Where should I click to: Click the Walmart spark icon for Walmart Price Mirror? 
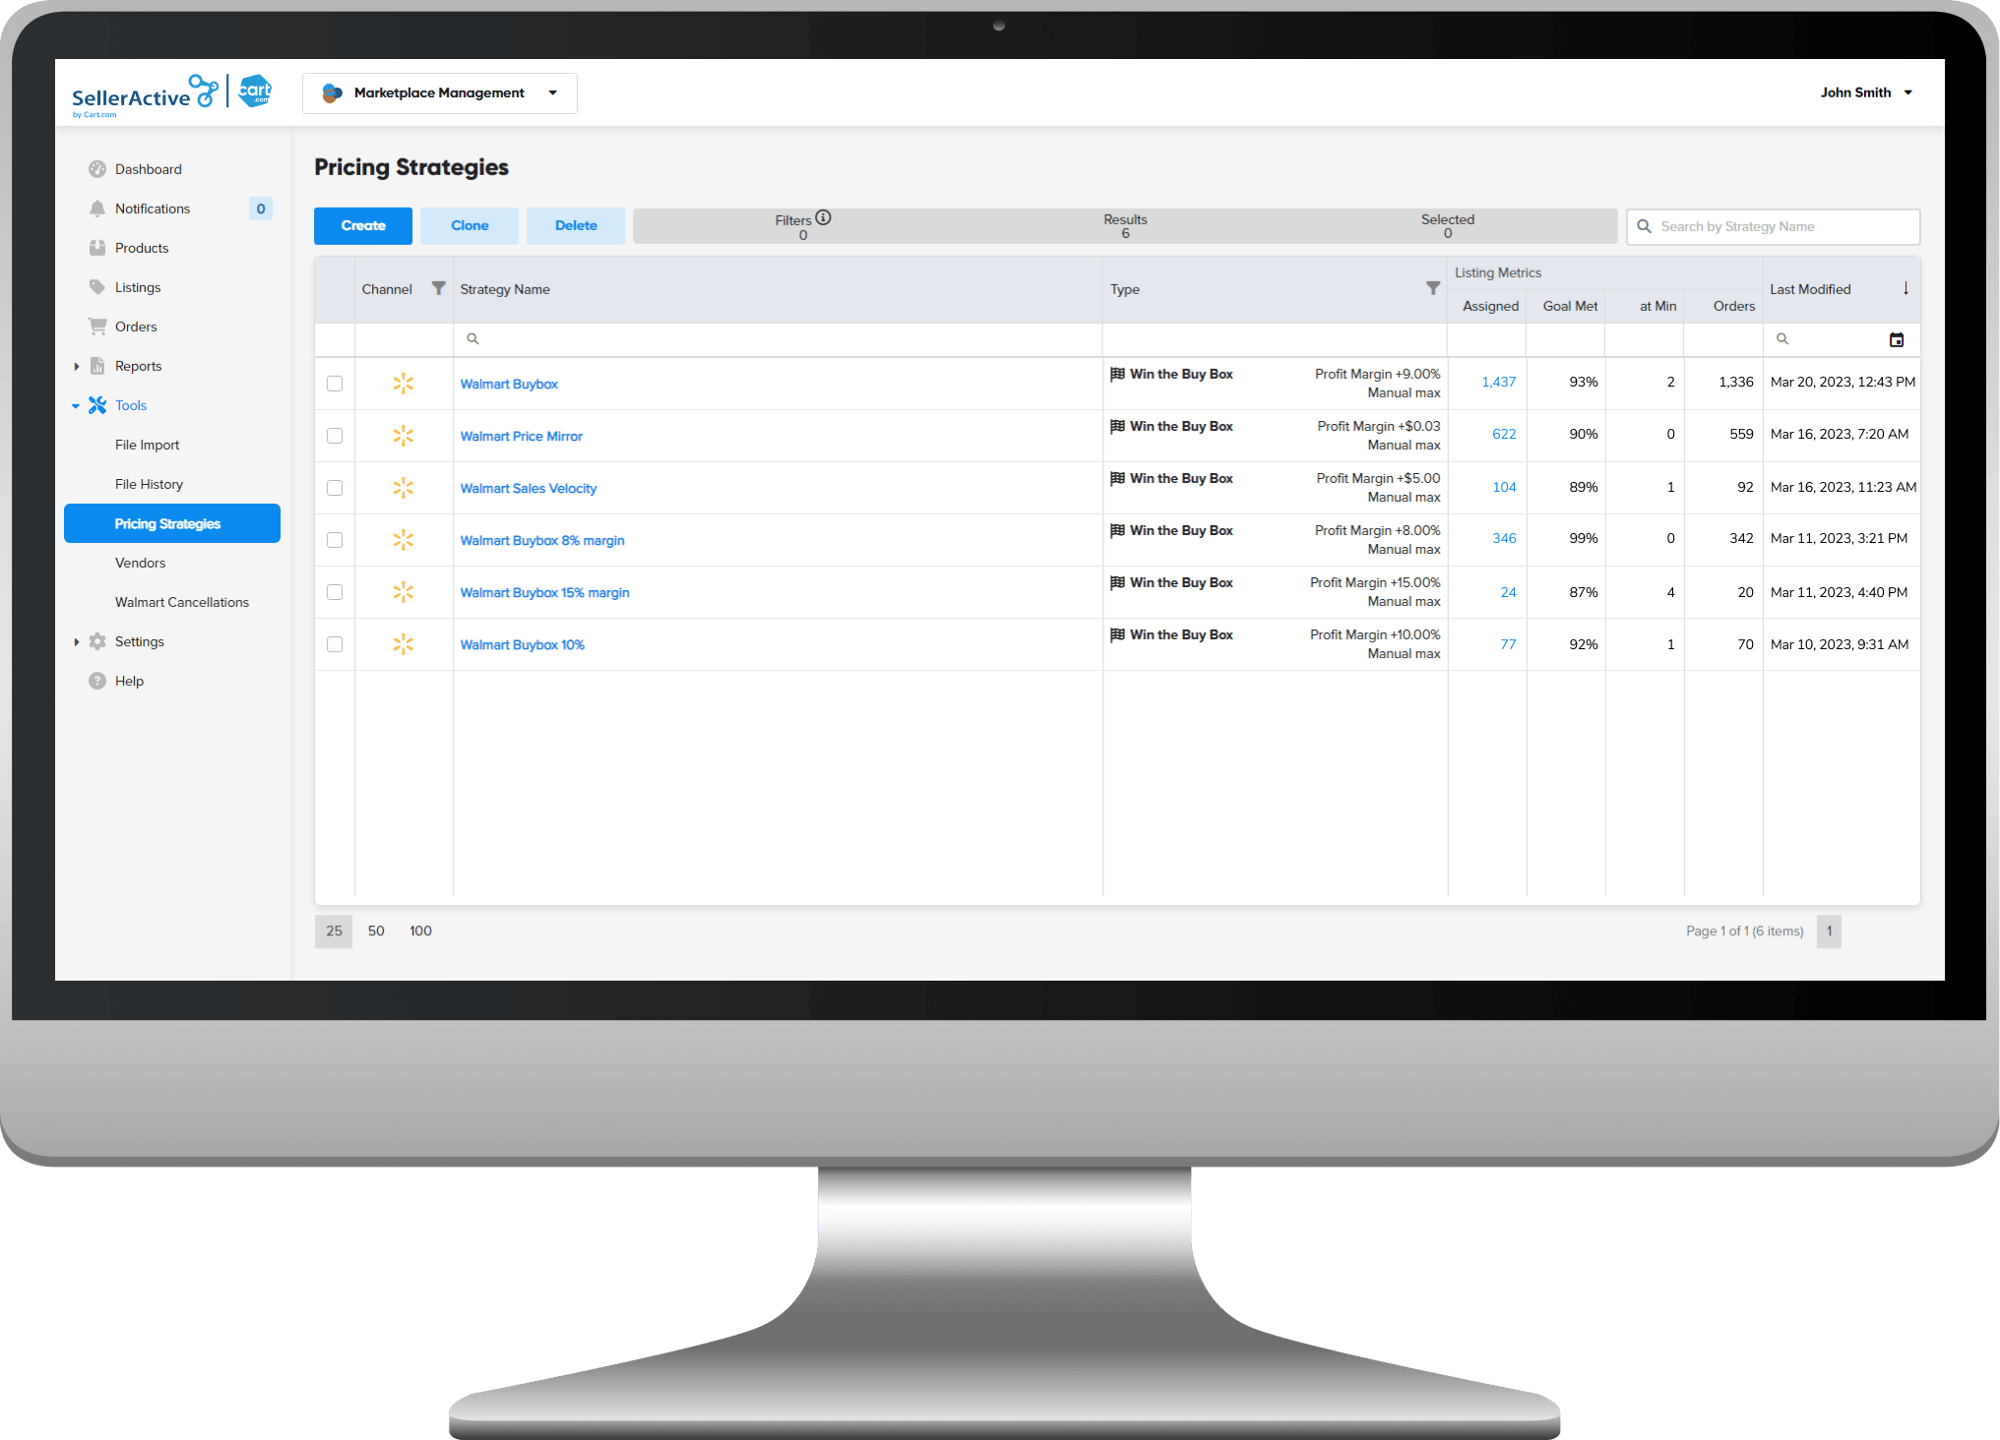click(x=403, y=435)
